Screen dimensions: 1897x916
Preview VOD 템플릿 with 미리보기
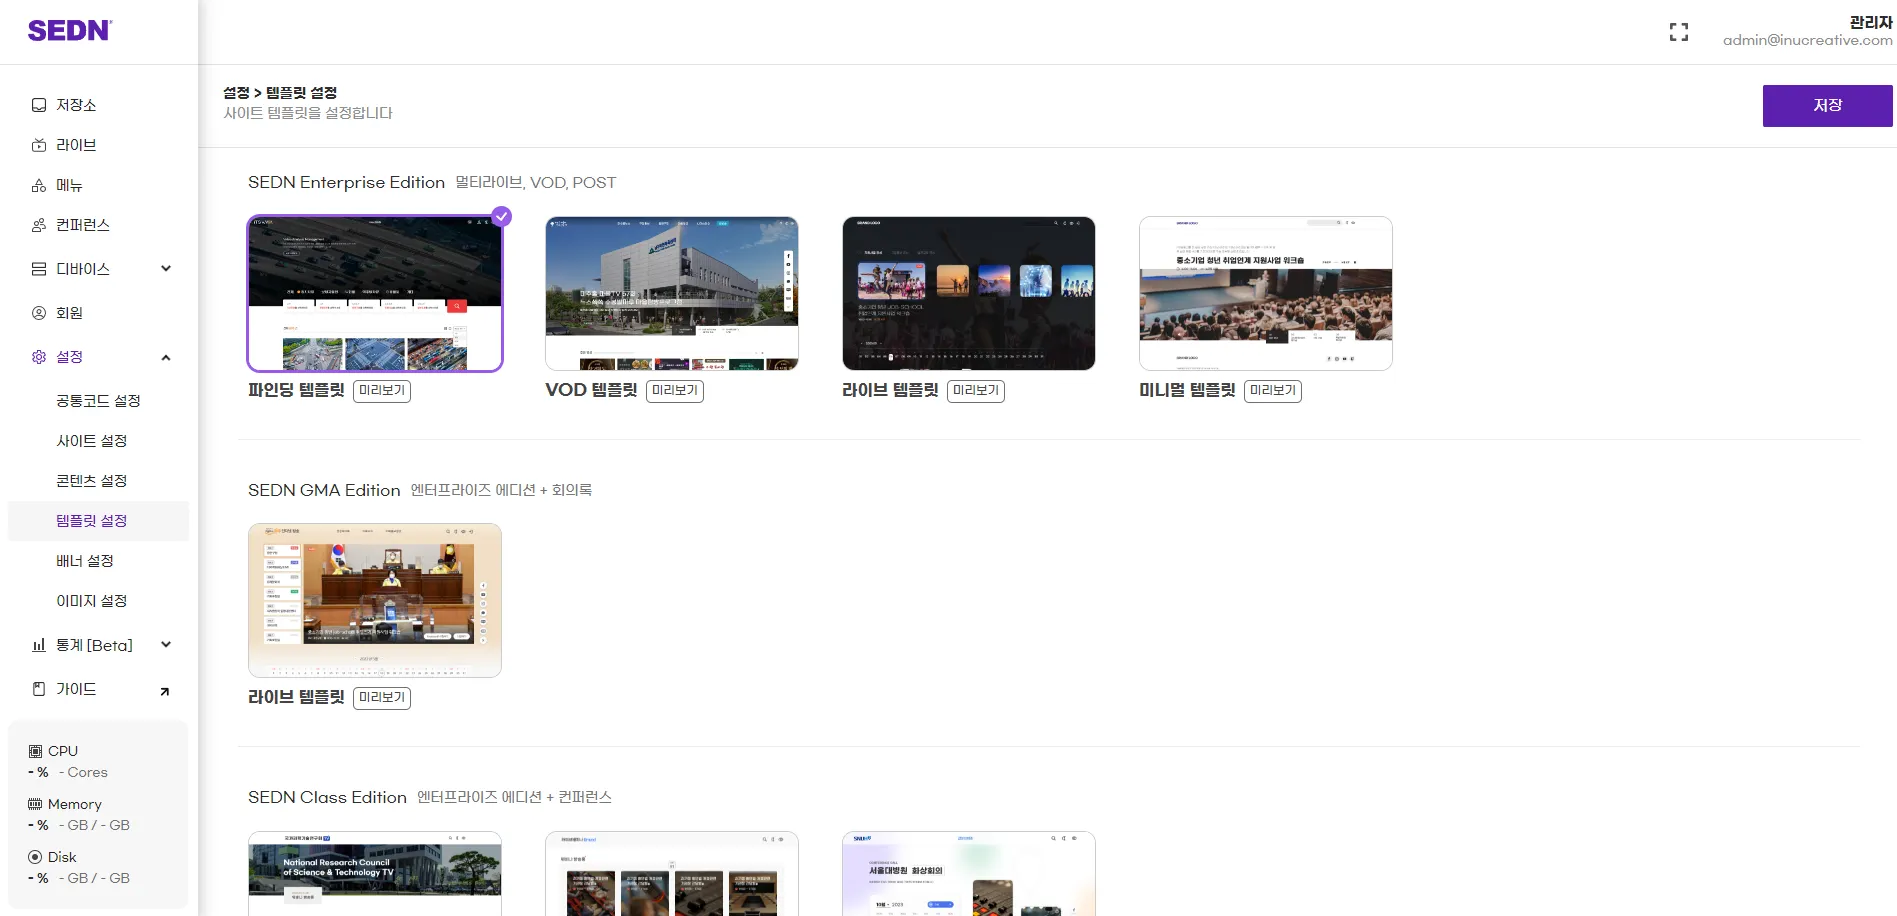pos(675,391)
